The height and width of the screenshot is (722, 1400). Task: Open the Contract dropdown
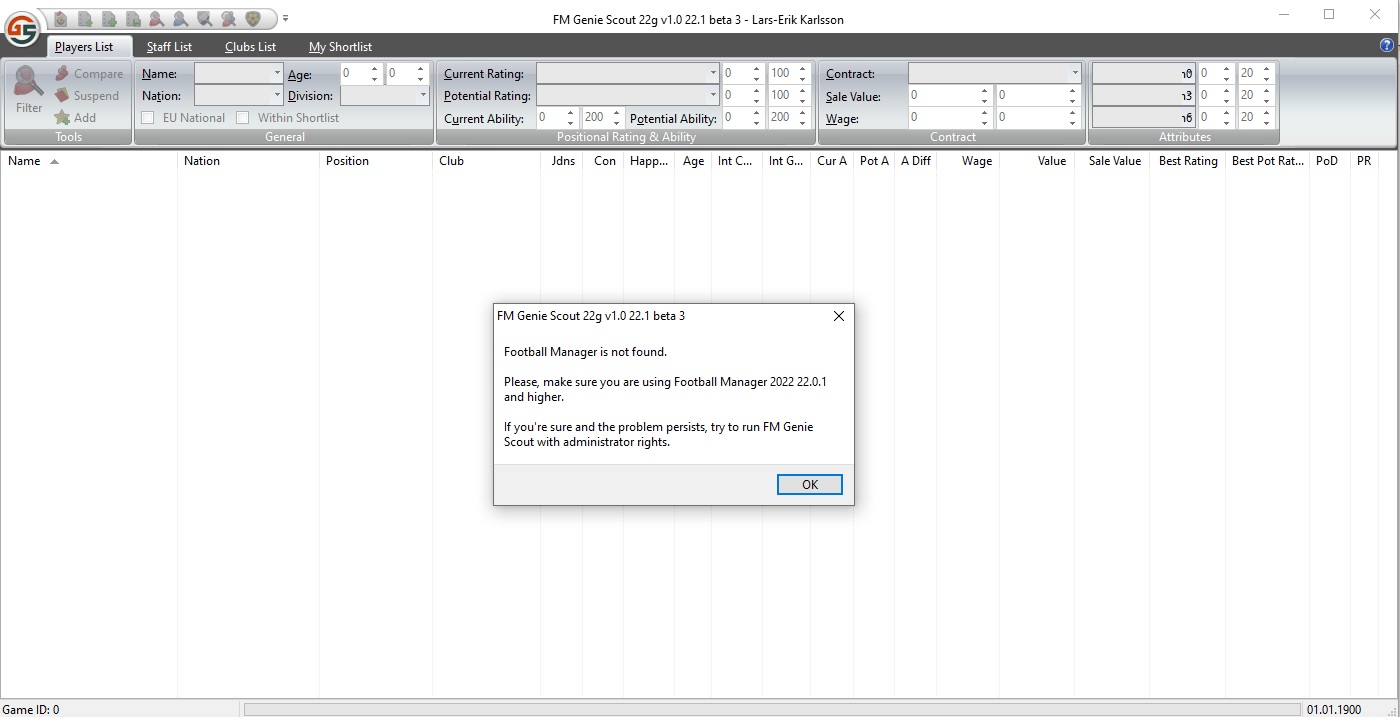(1075, 74)
